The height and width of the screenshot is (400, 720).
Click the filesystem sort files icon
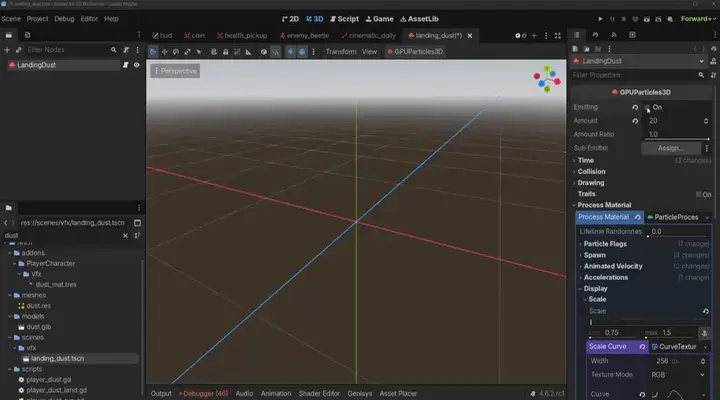[x=137, y=235]
